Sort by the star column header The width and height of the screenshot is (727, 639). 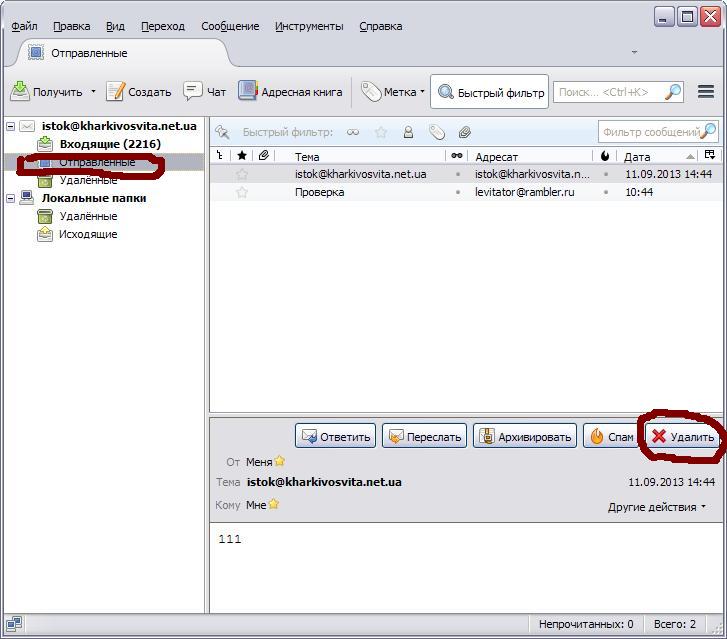click(242, 156)
